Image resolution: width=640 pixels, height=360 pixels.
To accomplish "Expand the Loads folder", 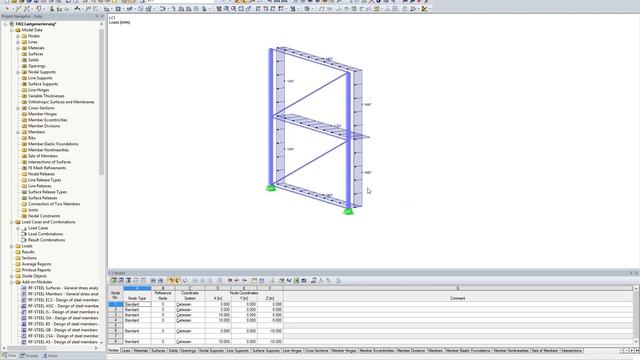I will (x=12, y=246).
